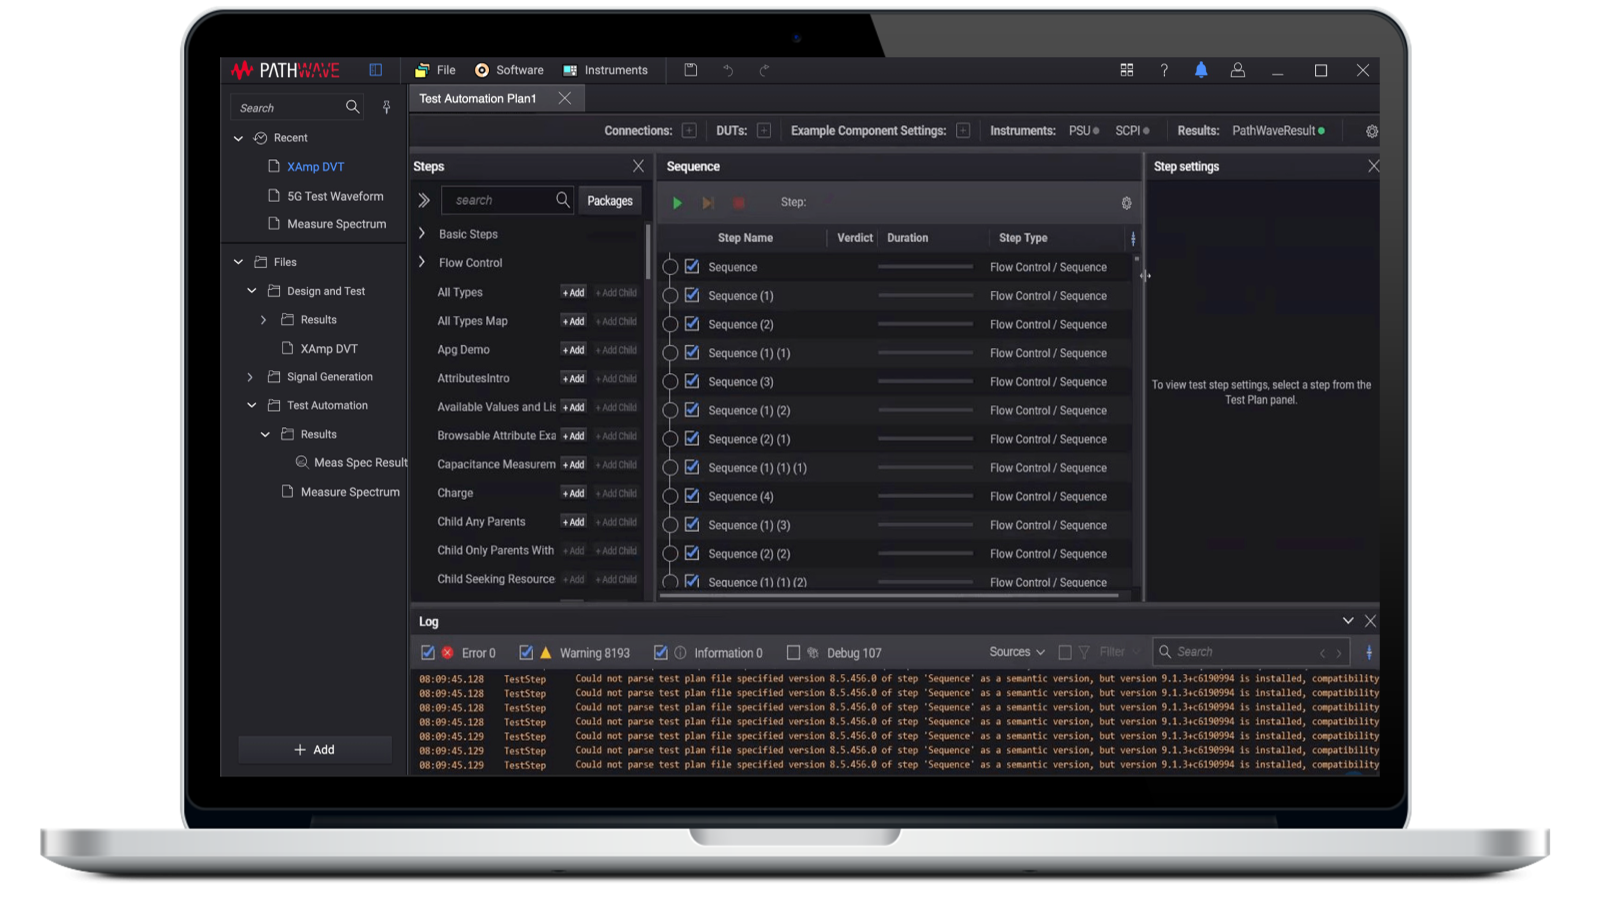Click the save icon in top toolbar
1600x900 pixels.
click(x=690, y=70)
